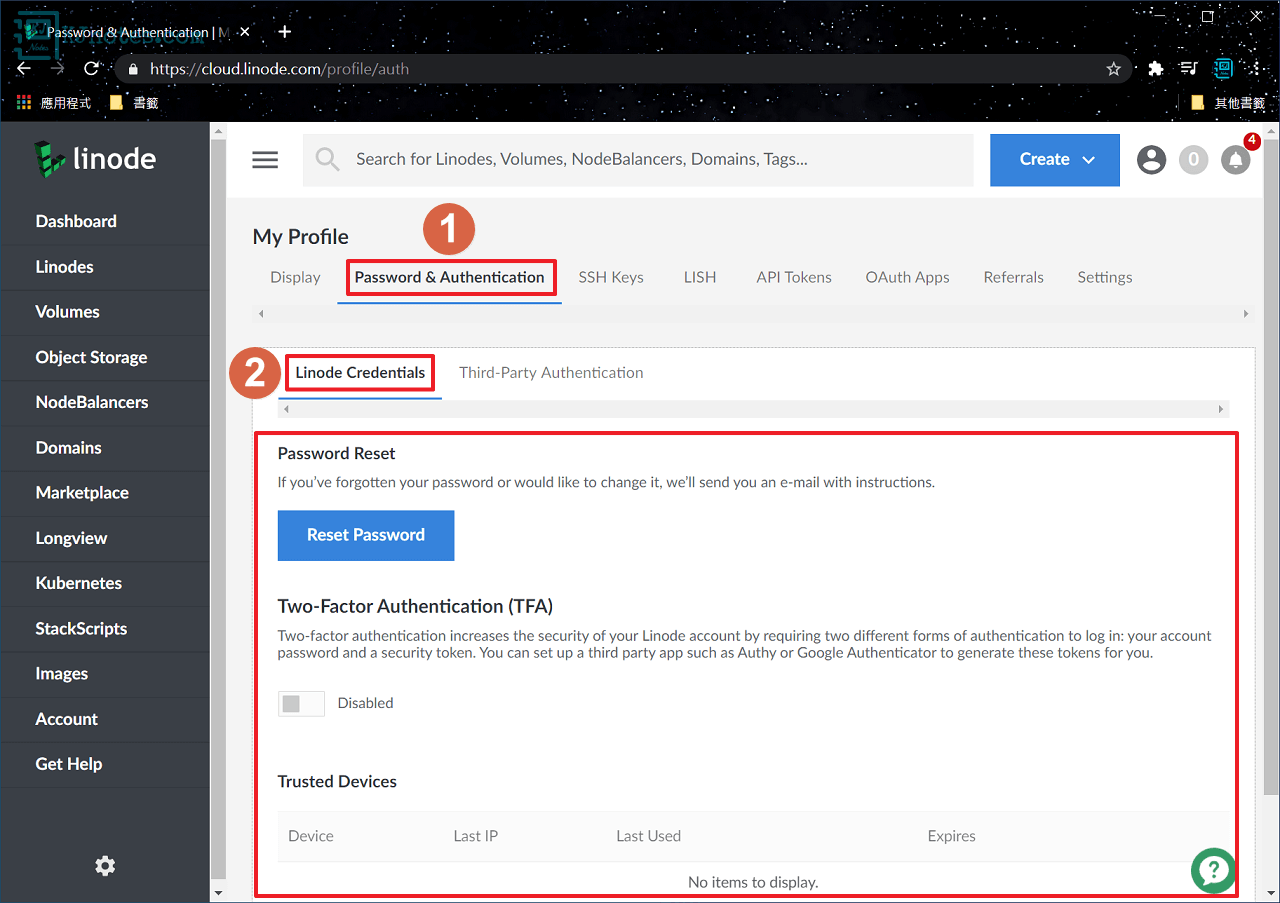The width and height of the screenshot is (1280, 903).
Task: Open the OAuth Apps tab
Action: [908, 277]
